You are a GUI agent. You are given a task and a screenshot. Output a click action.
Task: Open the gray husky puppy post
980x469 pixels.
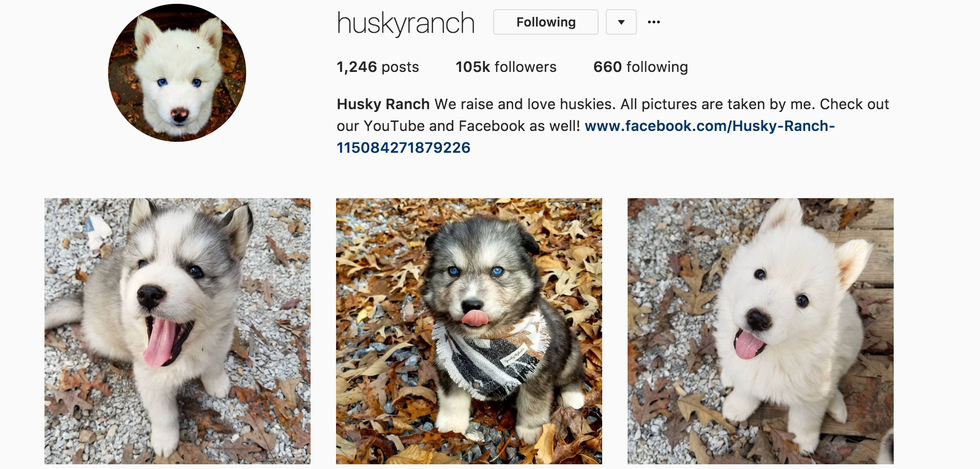tap(178, 331)
